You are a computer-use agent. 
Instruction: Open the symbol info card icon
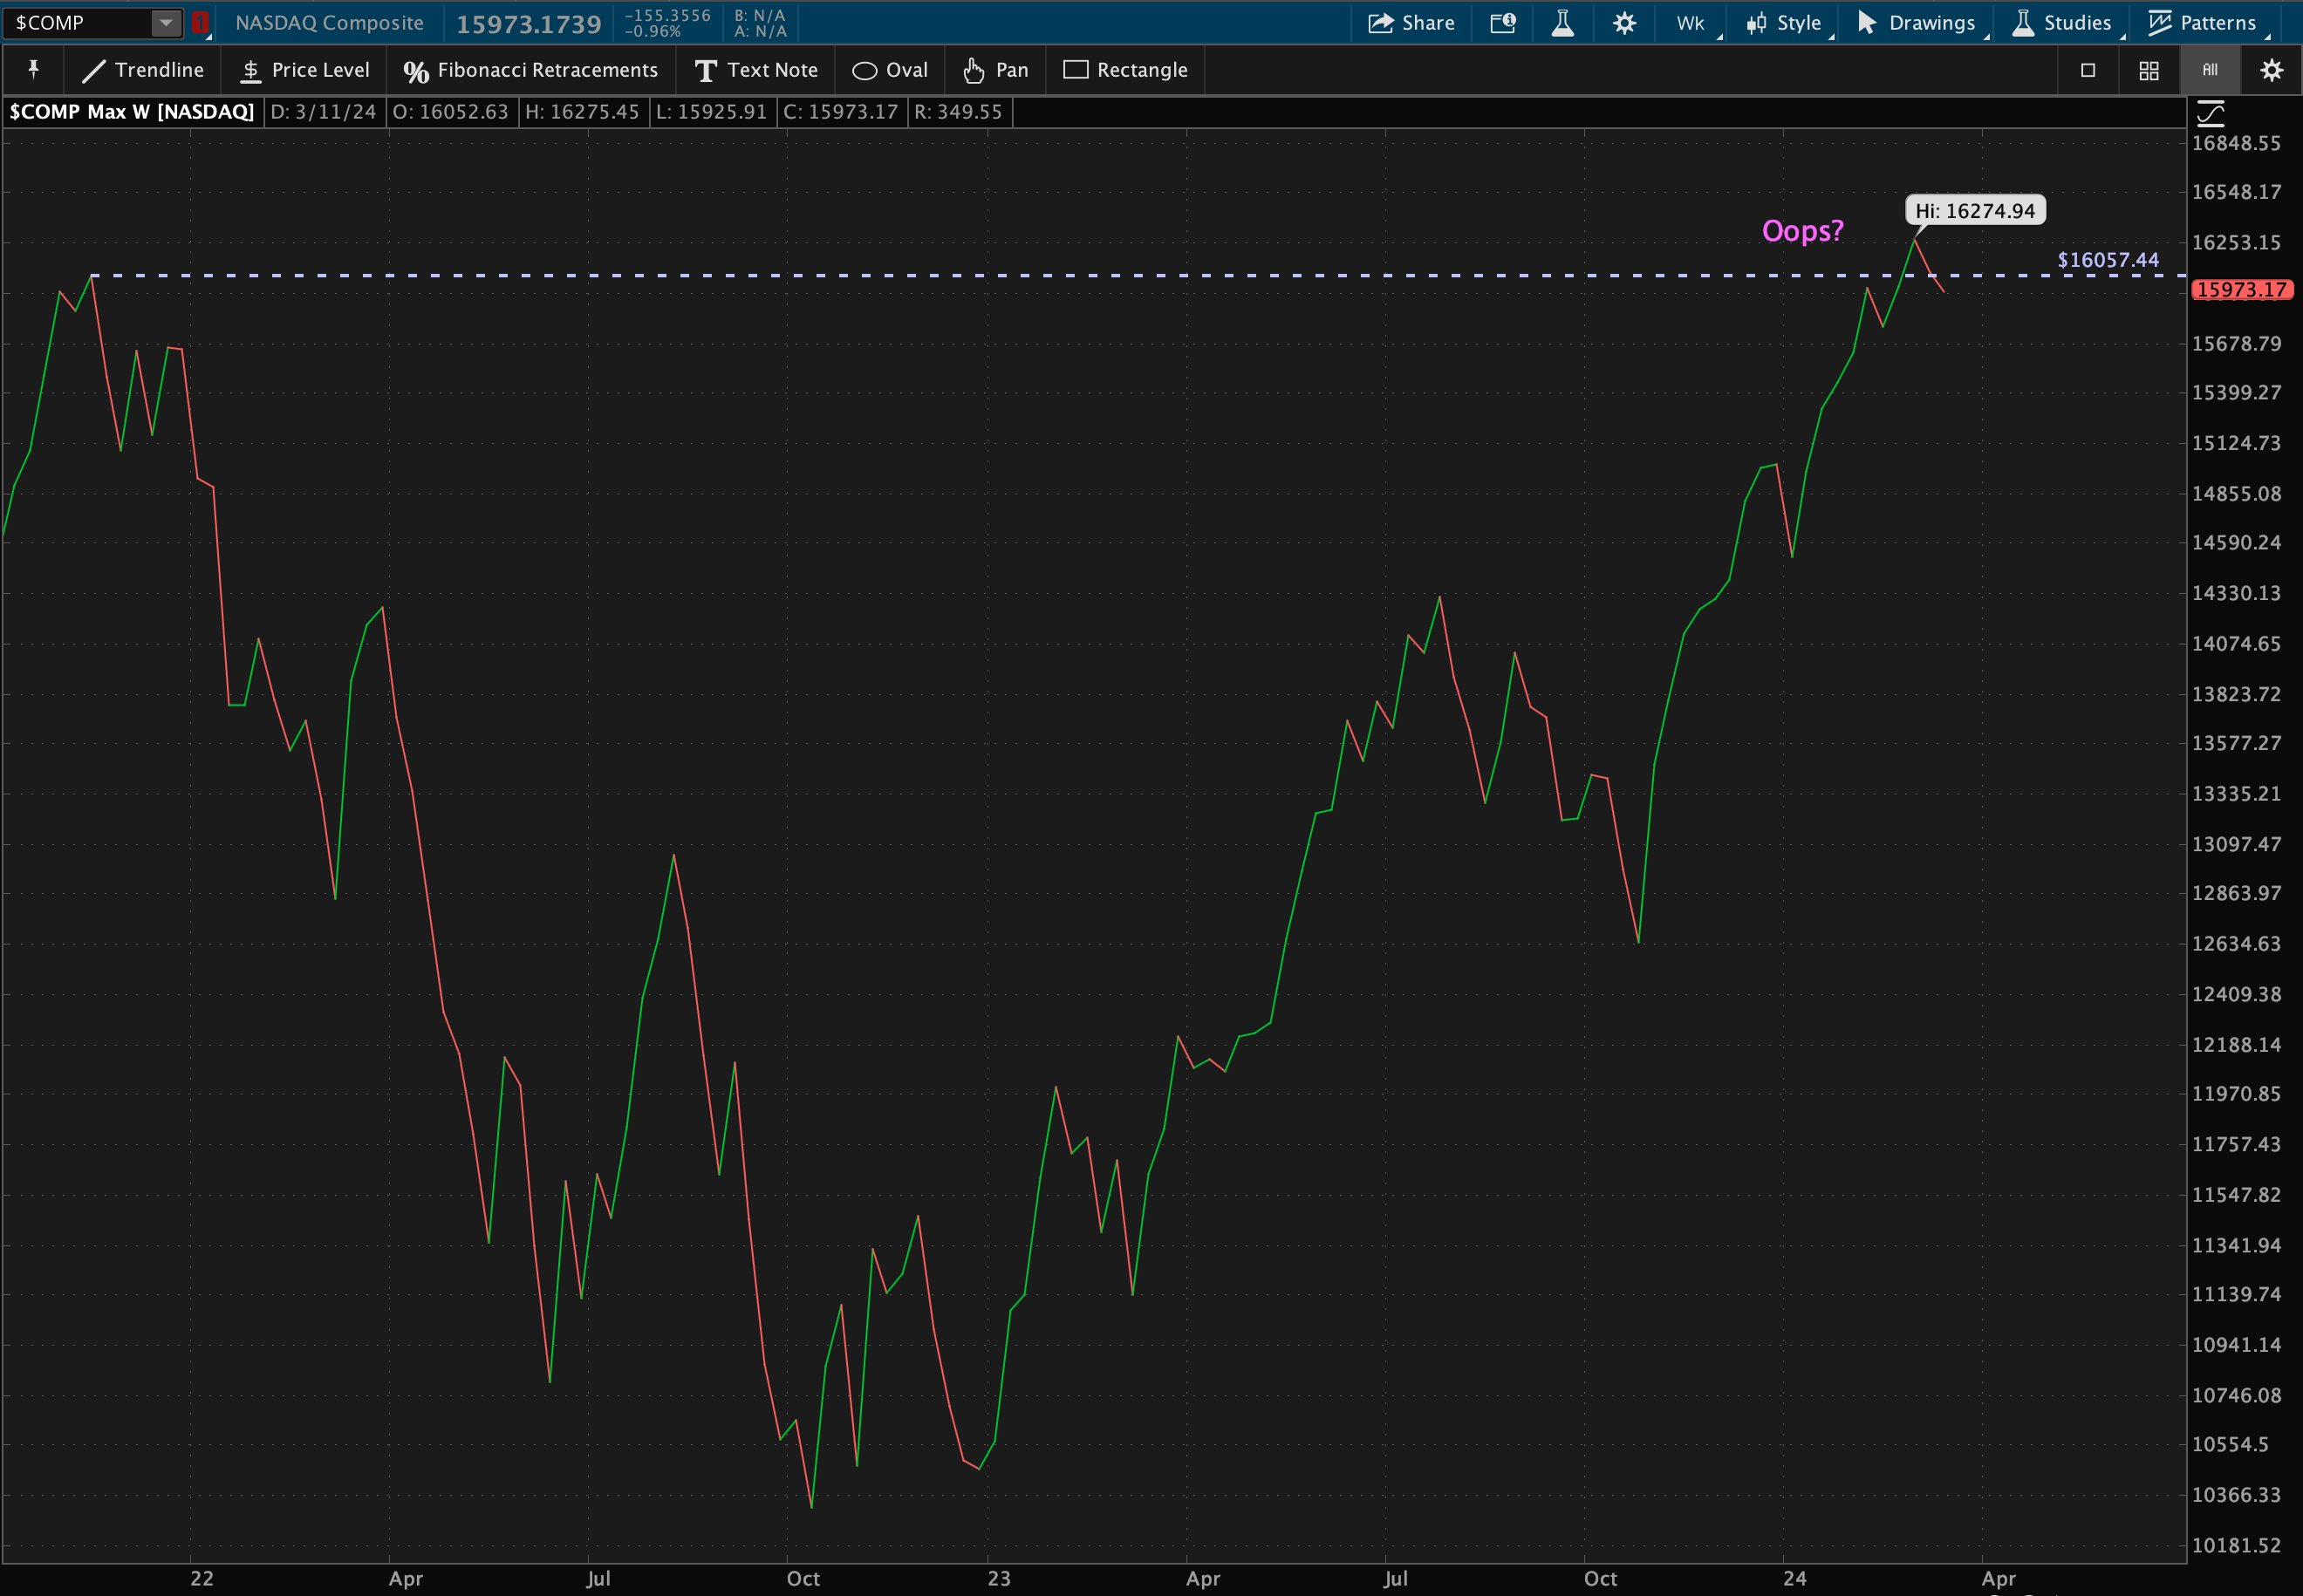coord(1503,23)
